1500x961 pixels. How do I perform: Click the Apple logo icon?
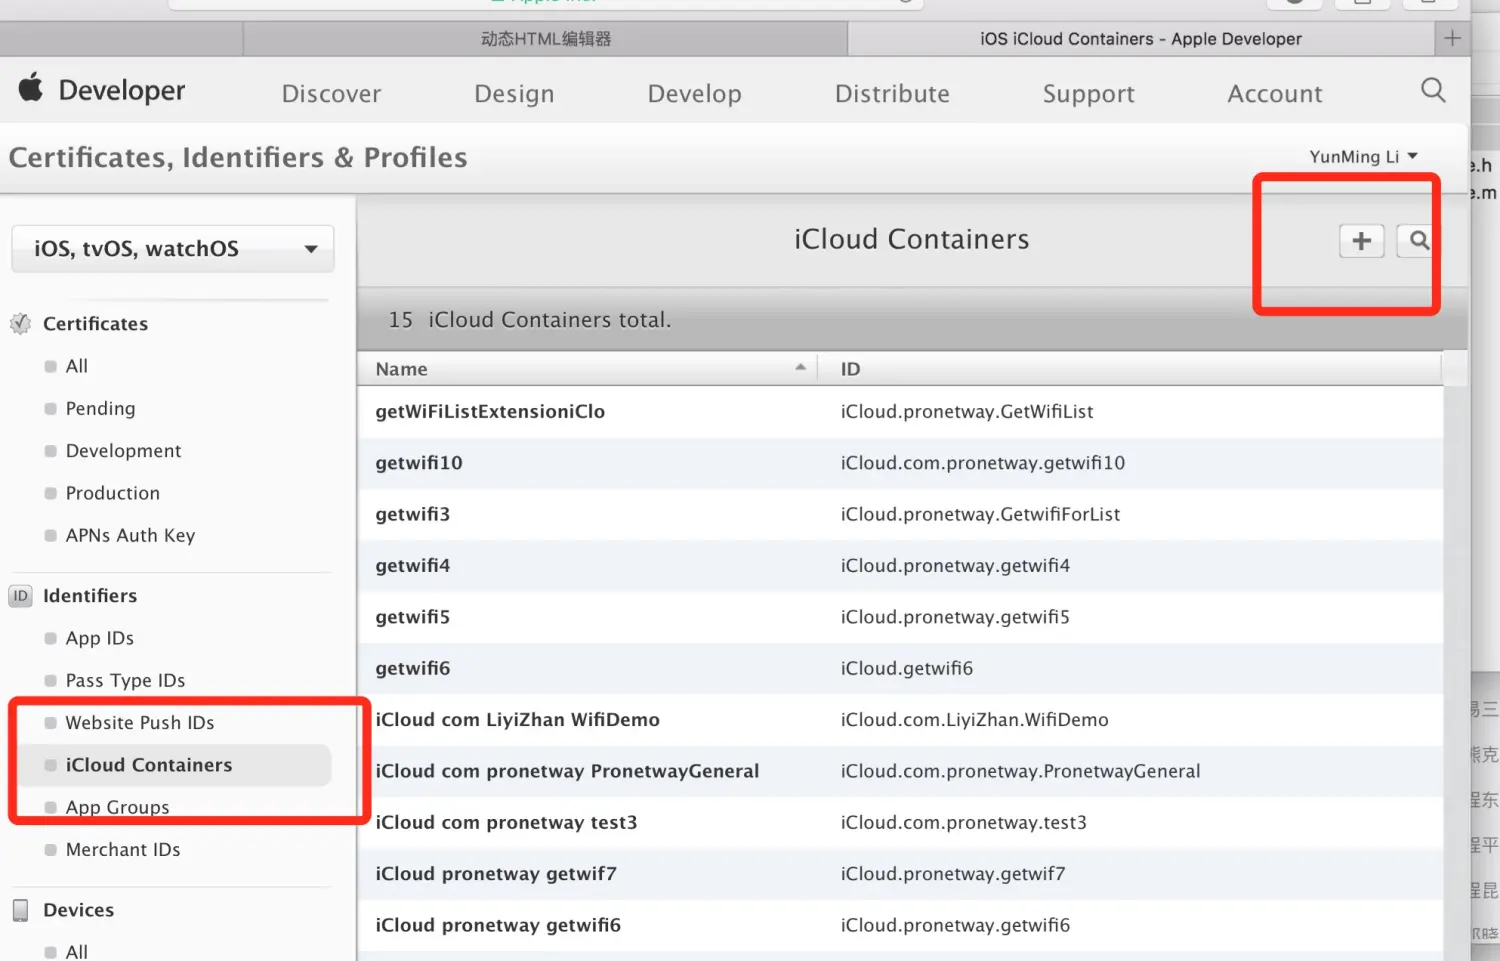click(31, 88)
